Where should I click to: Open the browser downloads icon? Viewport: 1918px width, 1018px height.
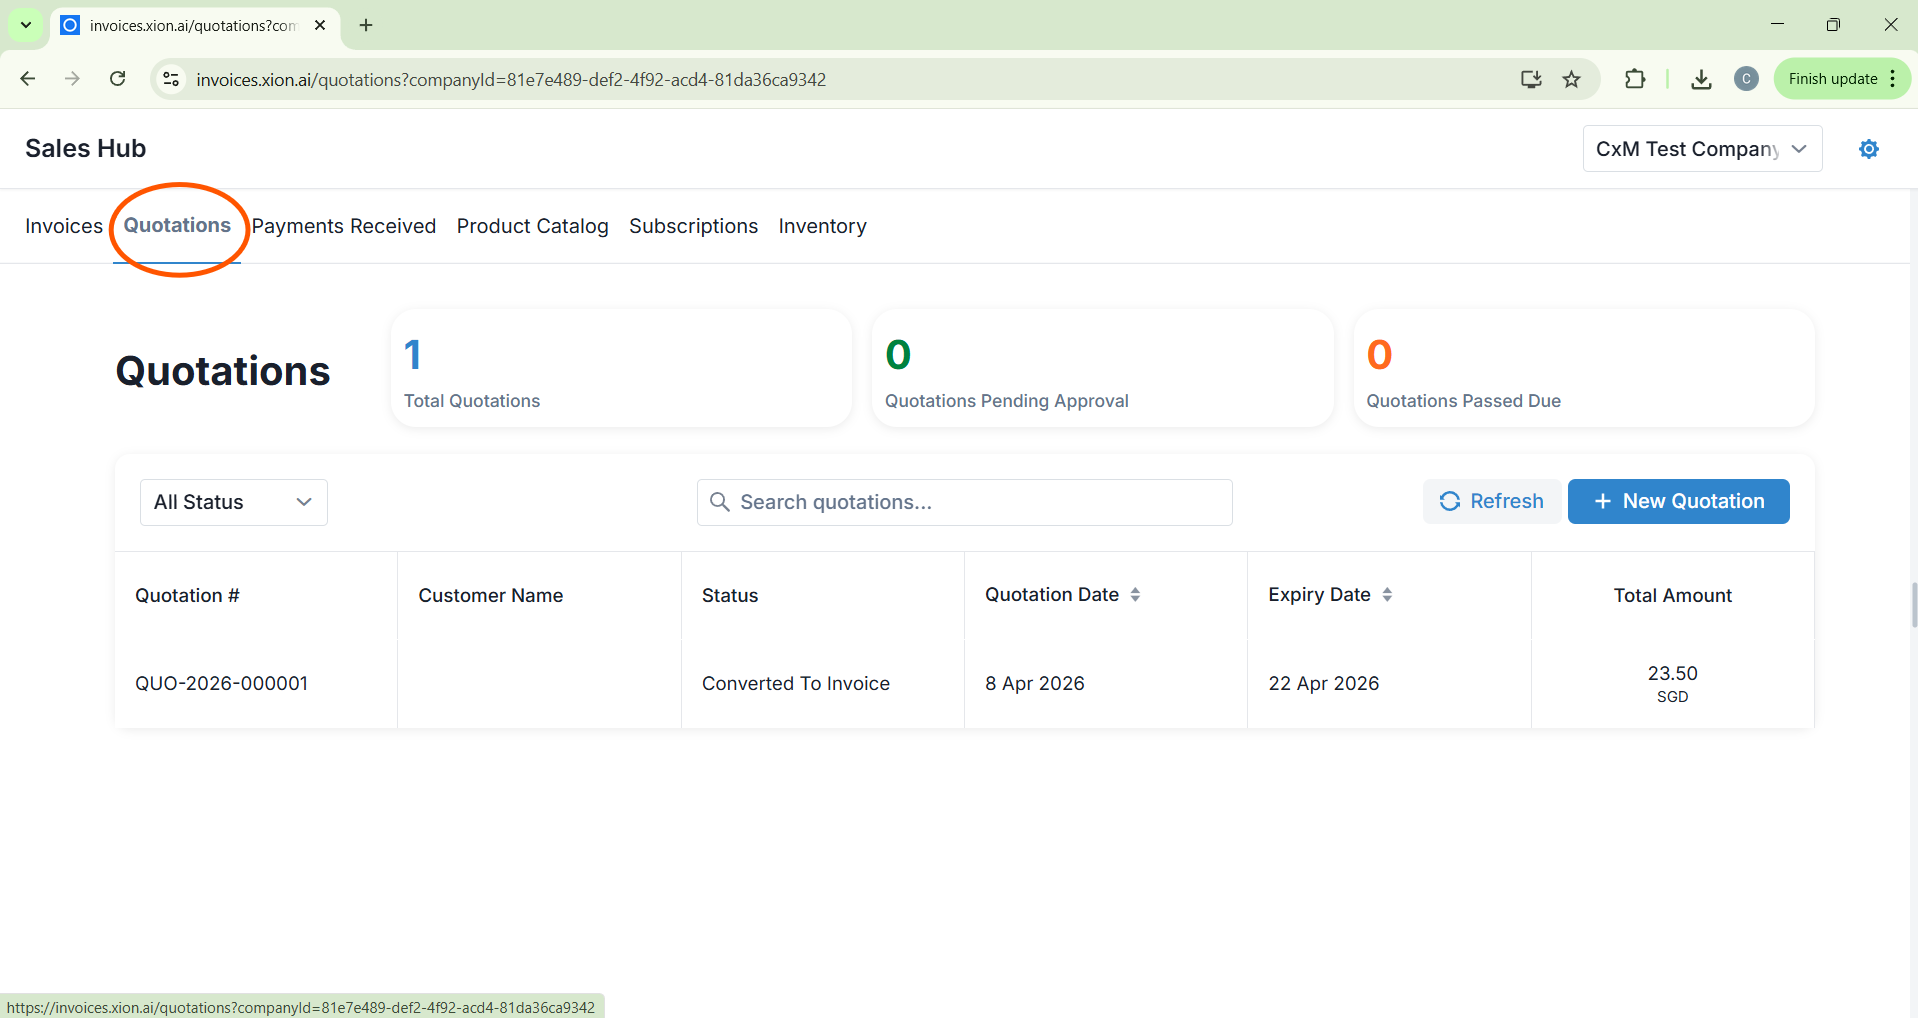[x=1700, y=79]
